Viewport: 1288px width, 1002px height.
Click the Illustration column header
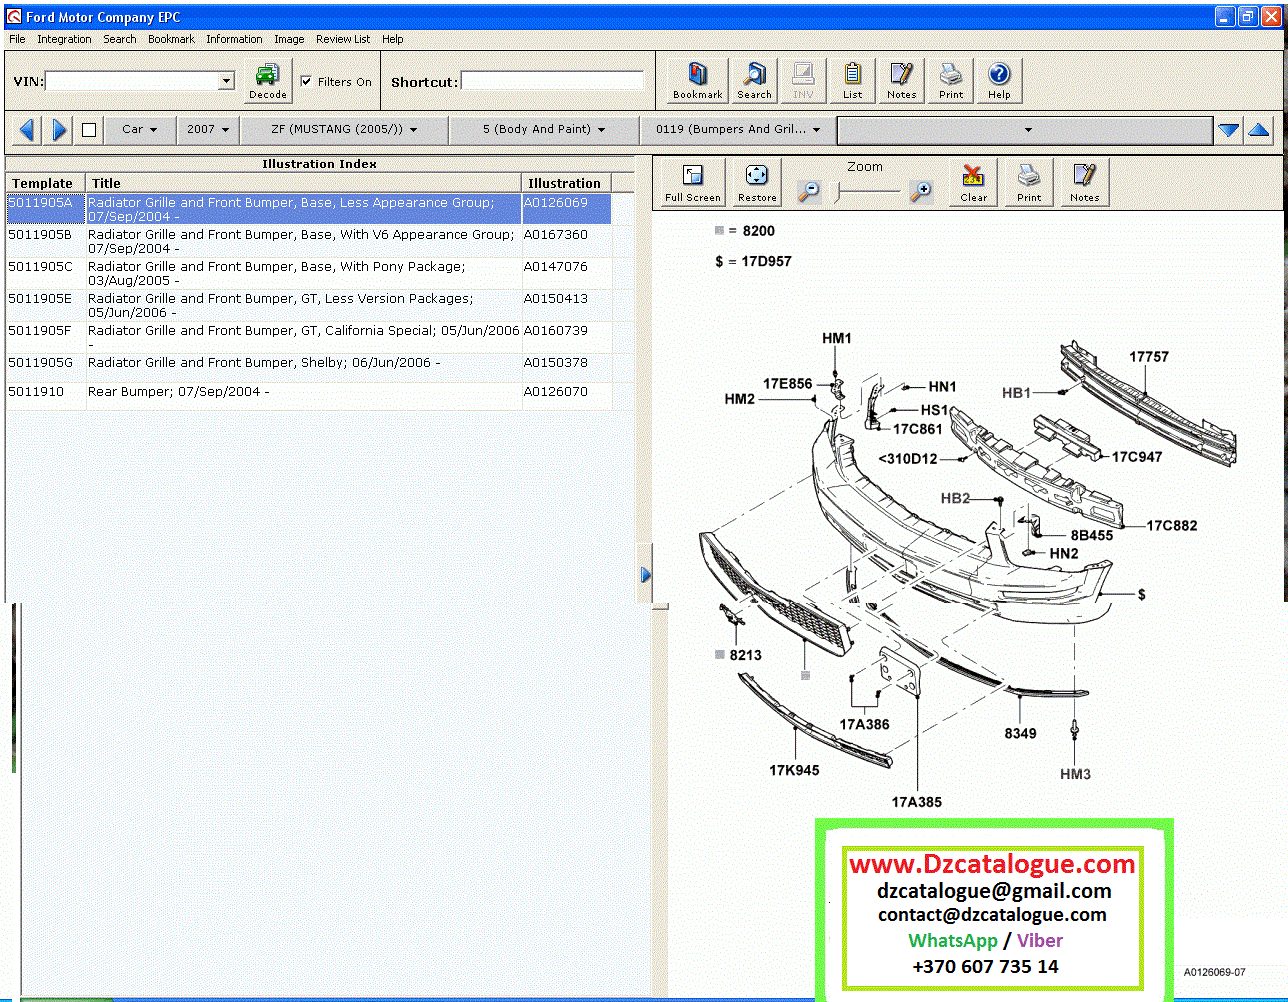566,183
